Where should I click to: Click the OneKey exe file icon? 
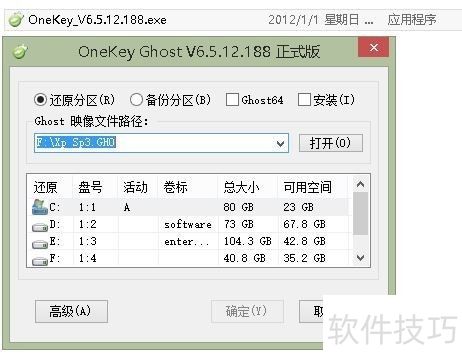16,20
